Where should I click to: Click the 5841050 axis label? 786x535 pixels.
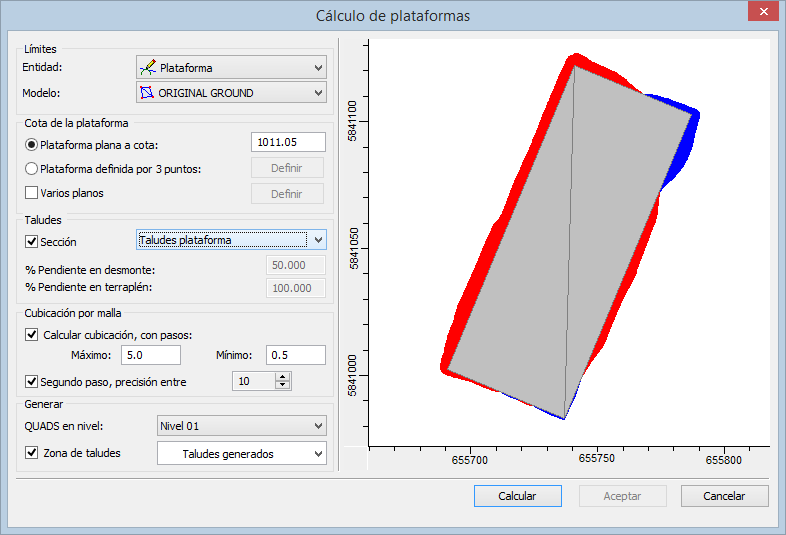pos(353,249)
